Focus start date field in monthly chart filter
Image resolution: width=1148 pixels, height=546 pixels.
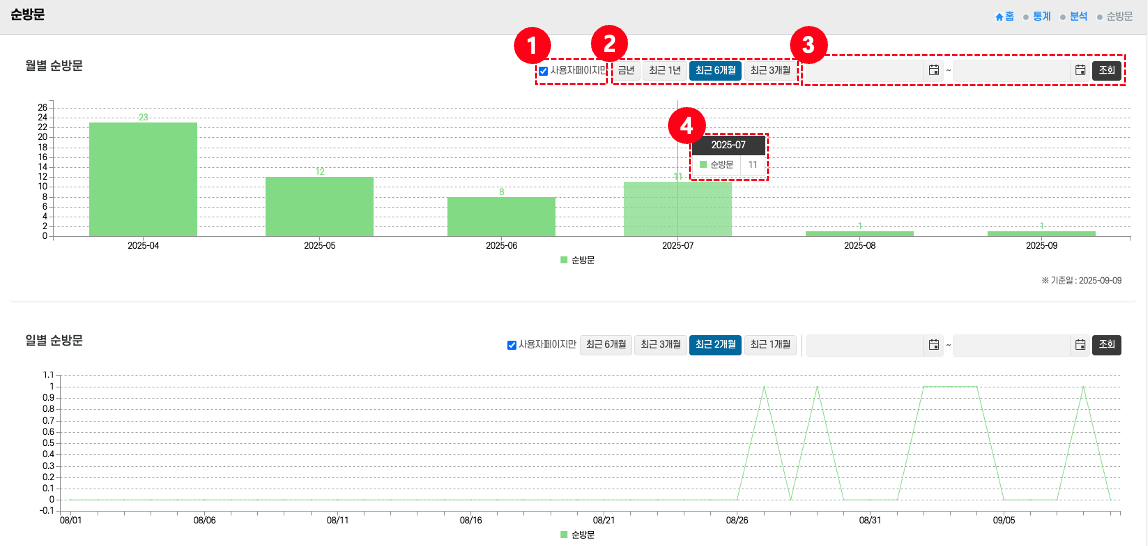[865, 70]
